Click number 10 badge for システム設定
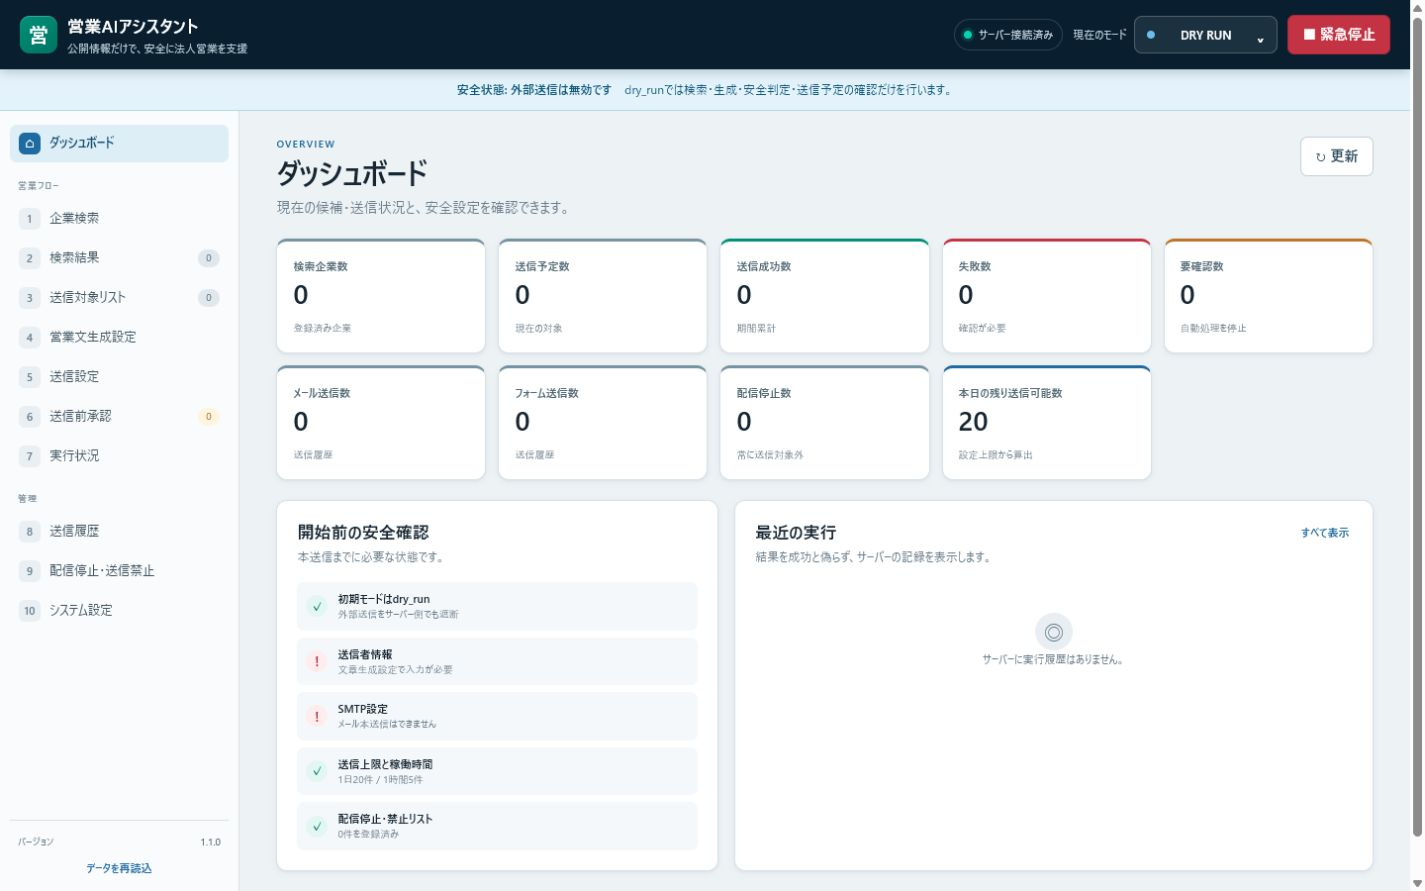This screenshot has height=891, width=1425. 29,610
